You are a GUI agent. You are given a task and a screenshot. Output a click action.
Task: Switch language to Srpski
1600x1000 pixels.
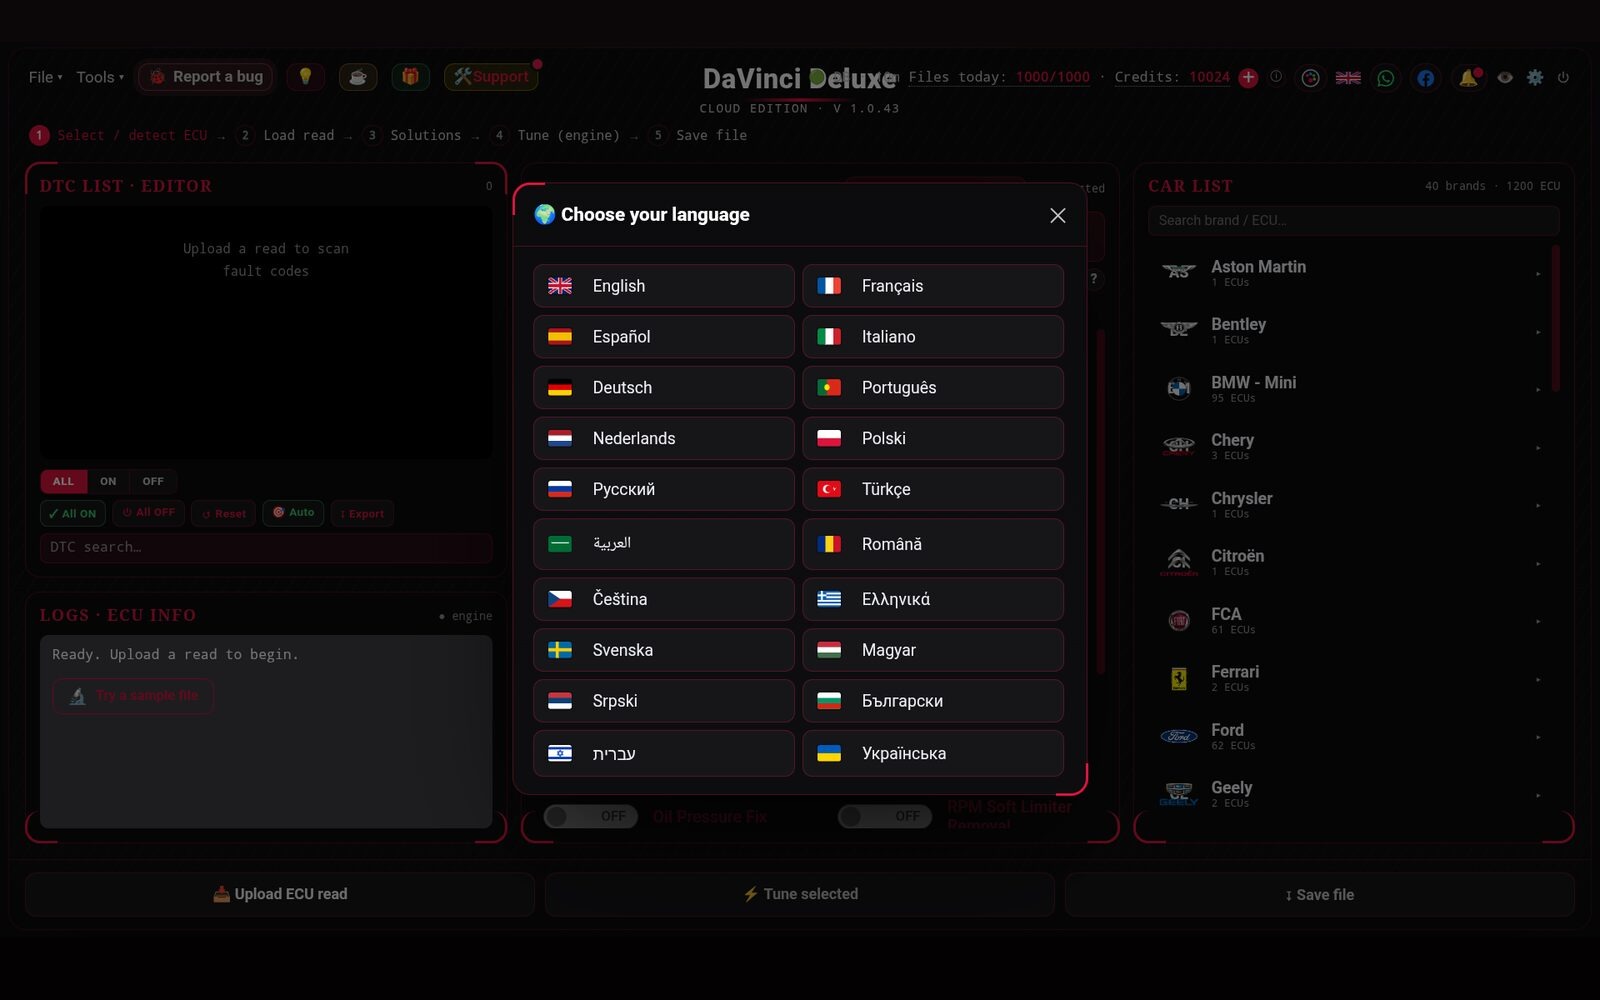coord(664,701)
